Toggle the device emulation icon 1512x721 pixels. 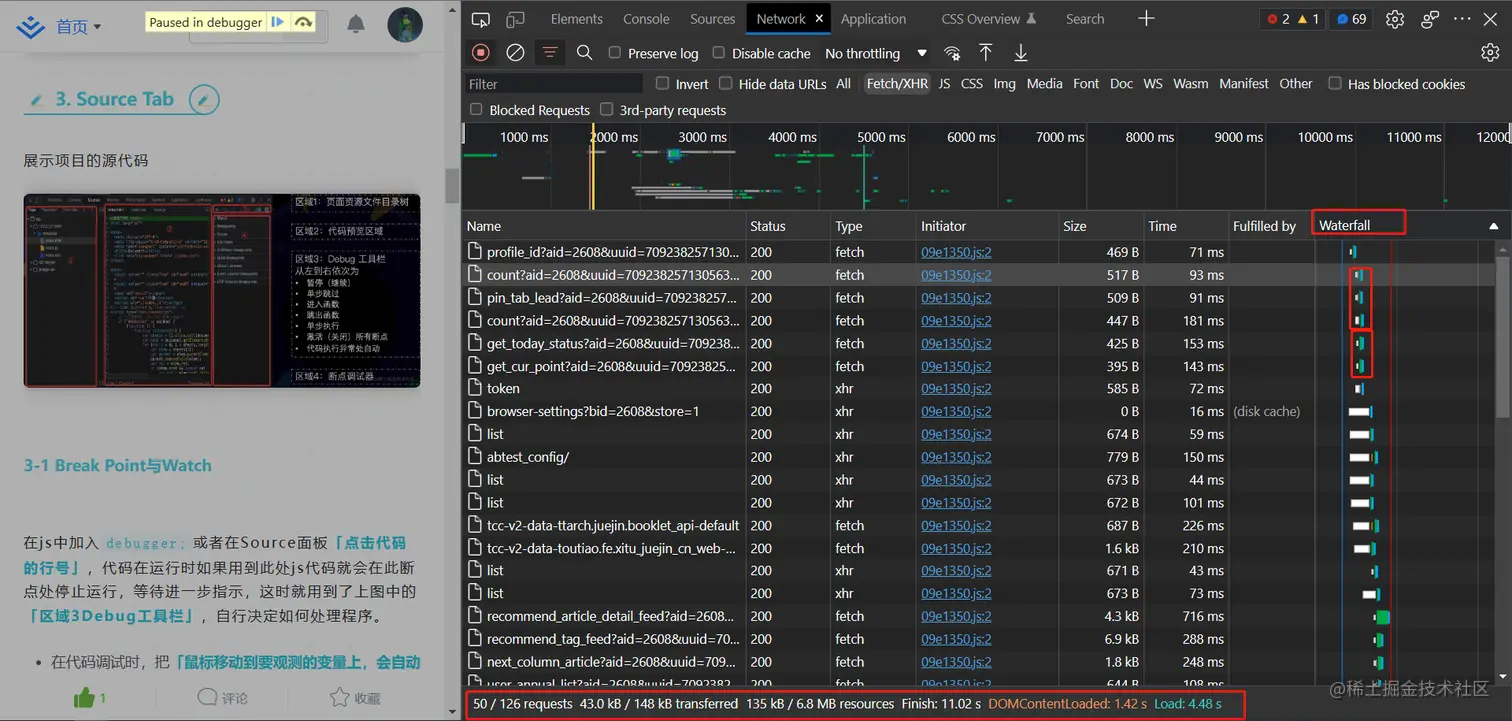point(515,19)
